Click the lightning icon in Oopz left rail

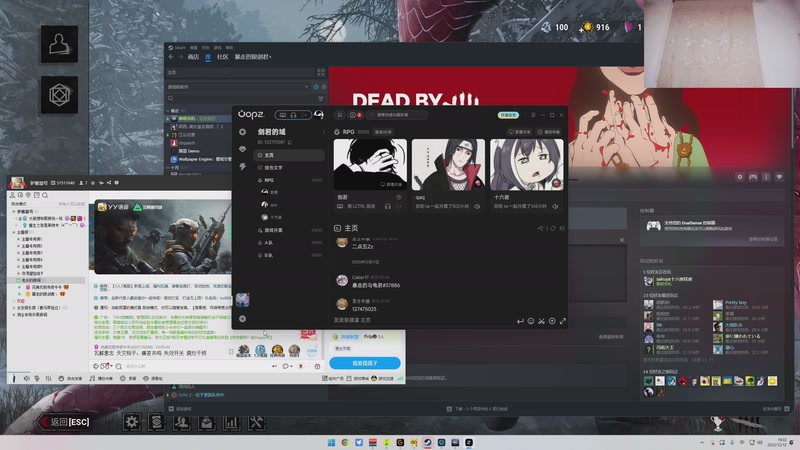click(242, 166)
